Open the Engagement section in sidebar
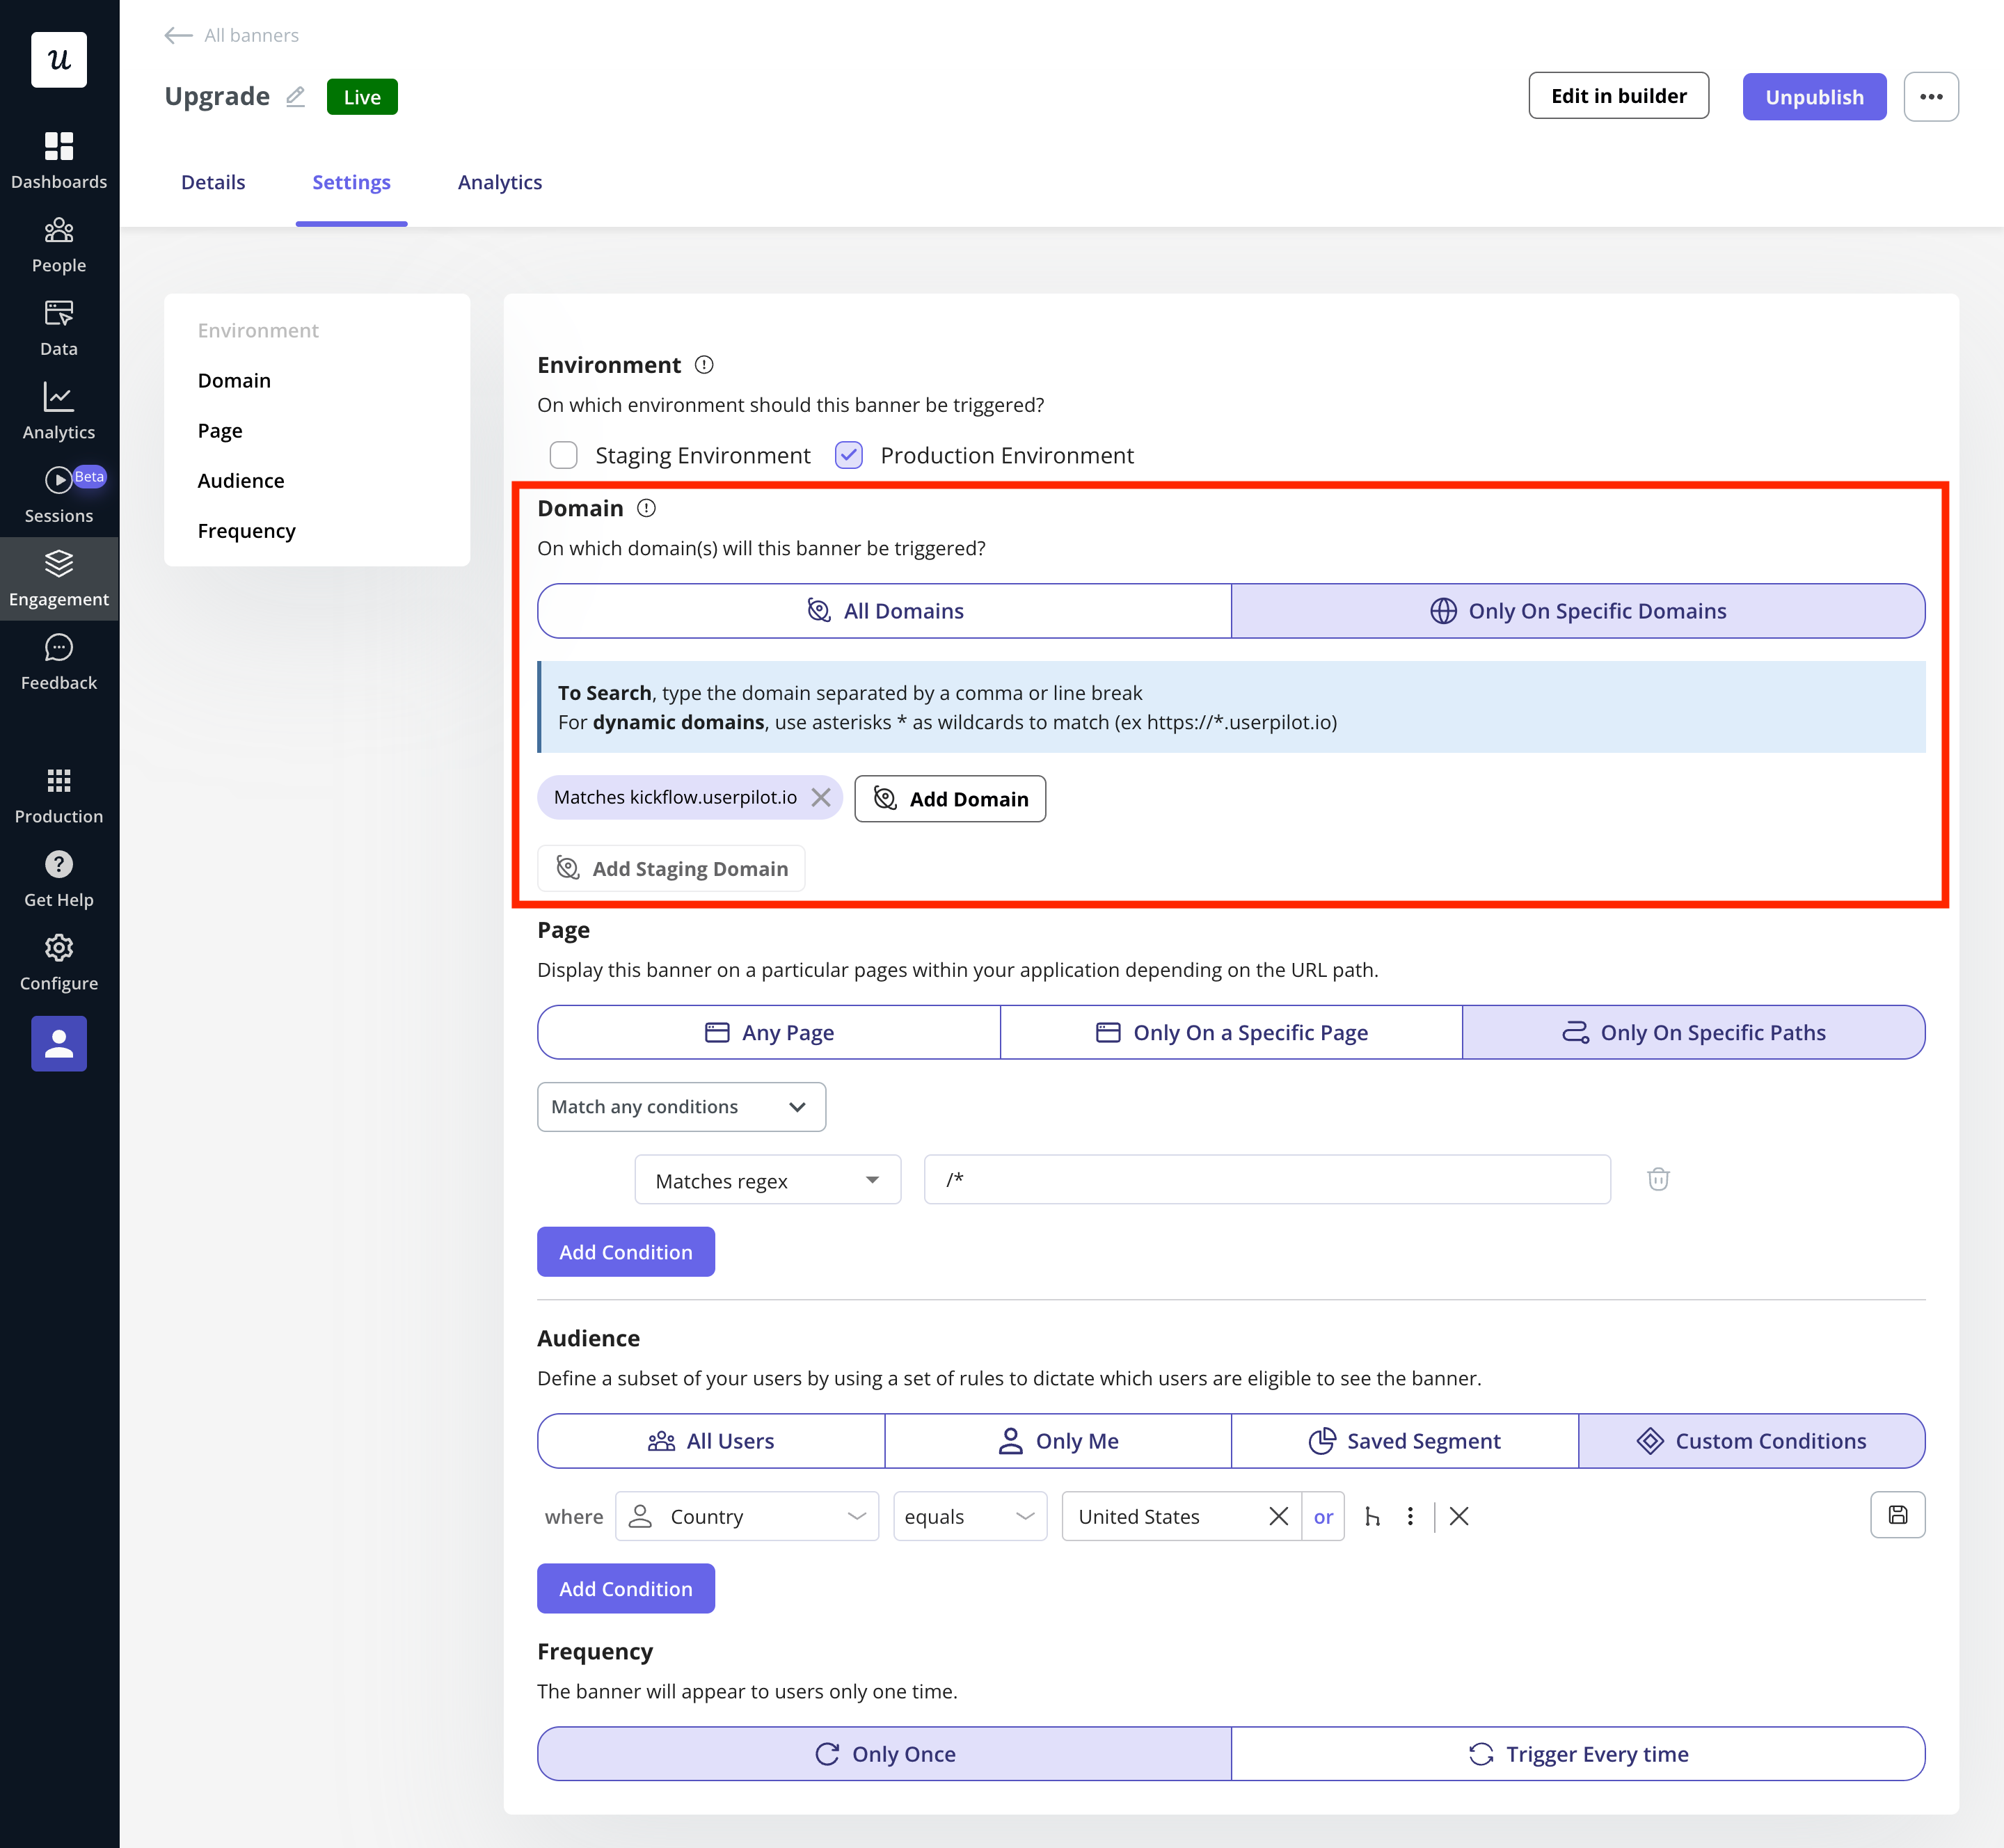This screenshot has width=2004, height=1848. [59, 578]
